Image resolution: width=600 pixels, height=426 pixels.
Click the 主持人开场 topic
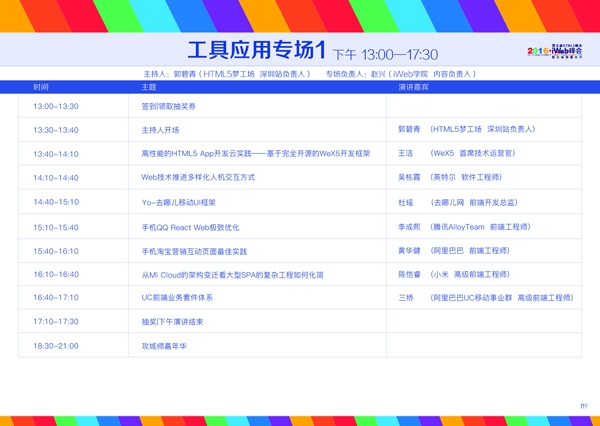160,130
